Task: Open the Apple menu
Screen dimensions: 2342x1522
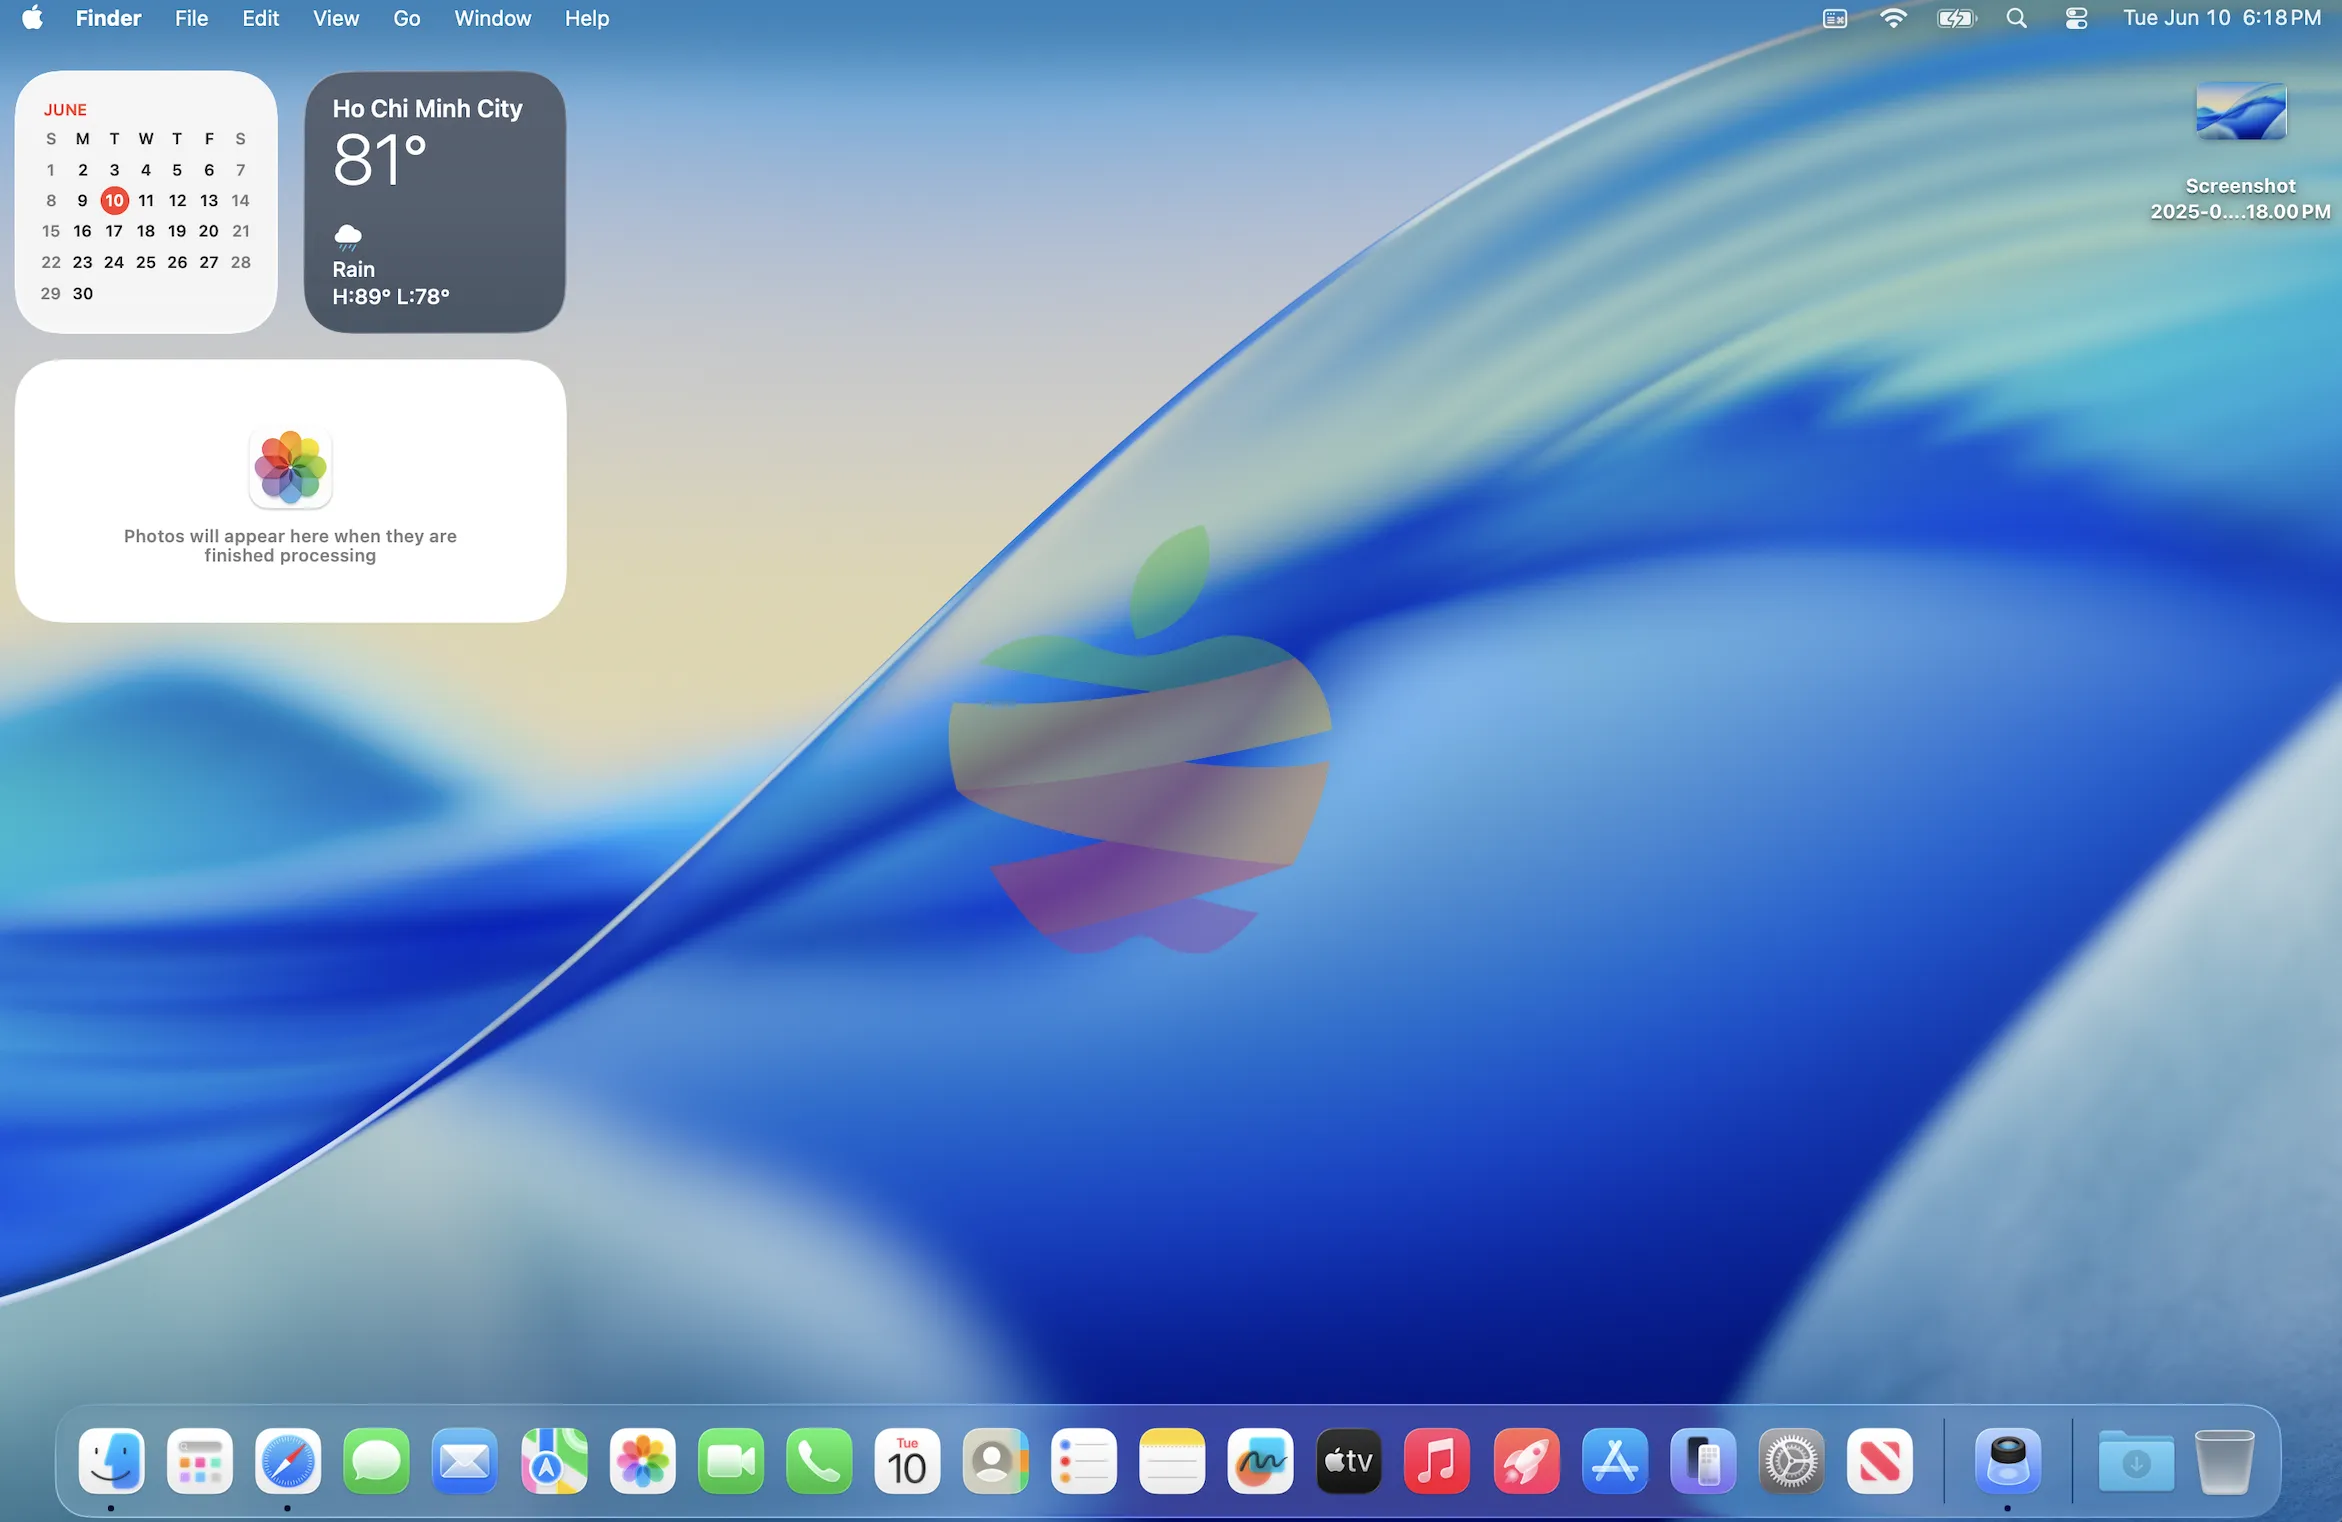Action: [33, 18]
